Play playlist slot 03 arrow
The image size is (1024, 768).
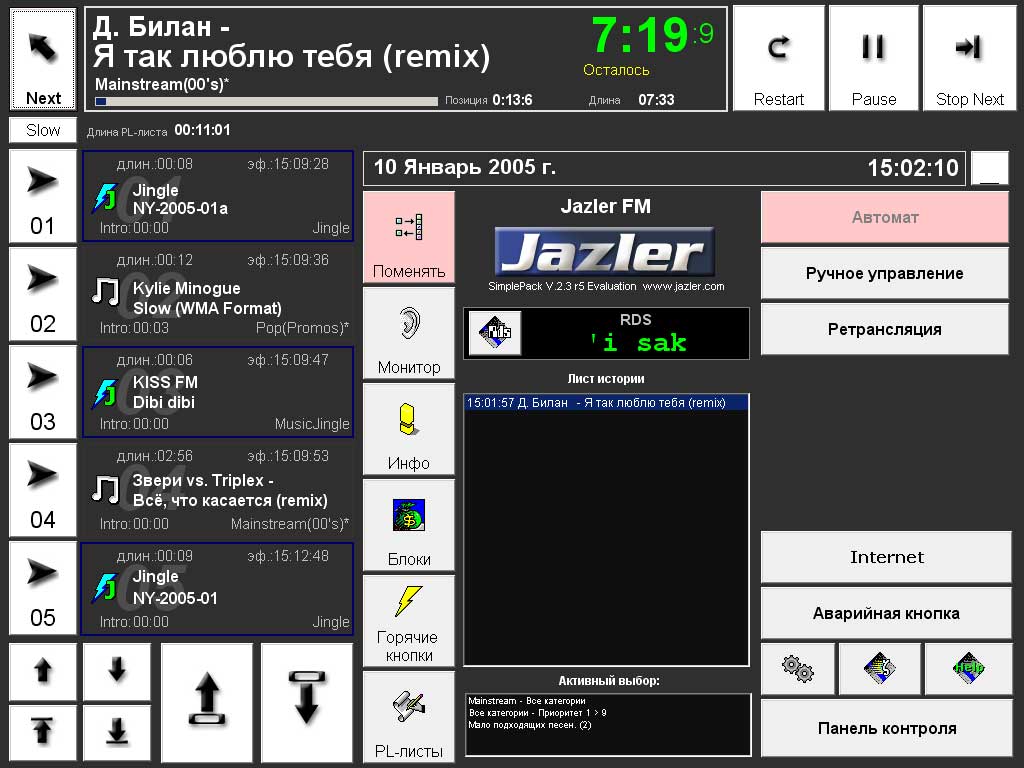[43, 392]
